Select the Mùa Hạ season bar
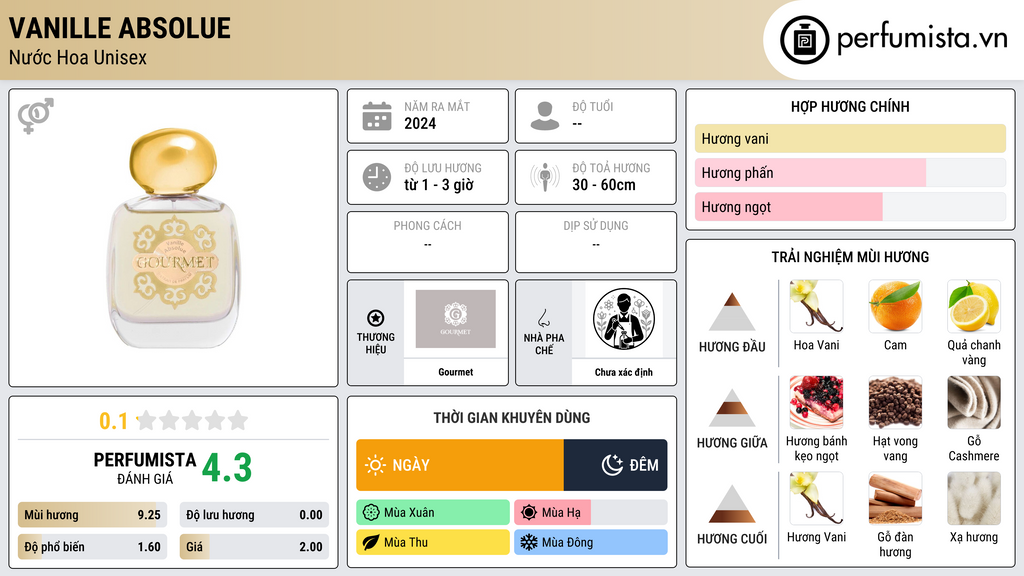This screenshot has height=576, width=1024. tap(590, 513)
